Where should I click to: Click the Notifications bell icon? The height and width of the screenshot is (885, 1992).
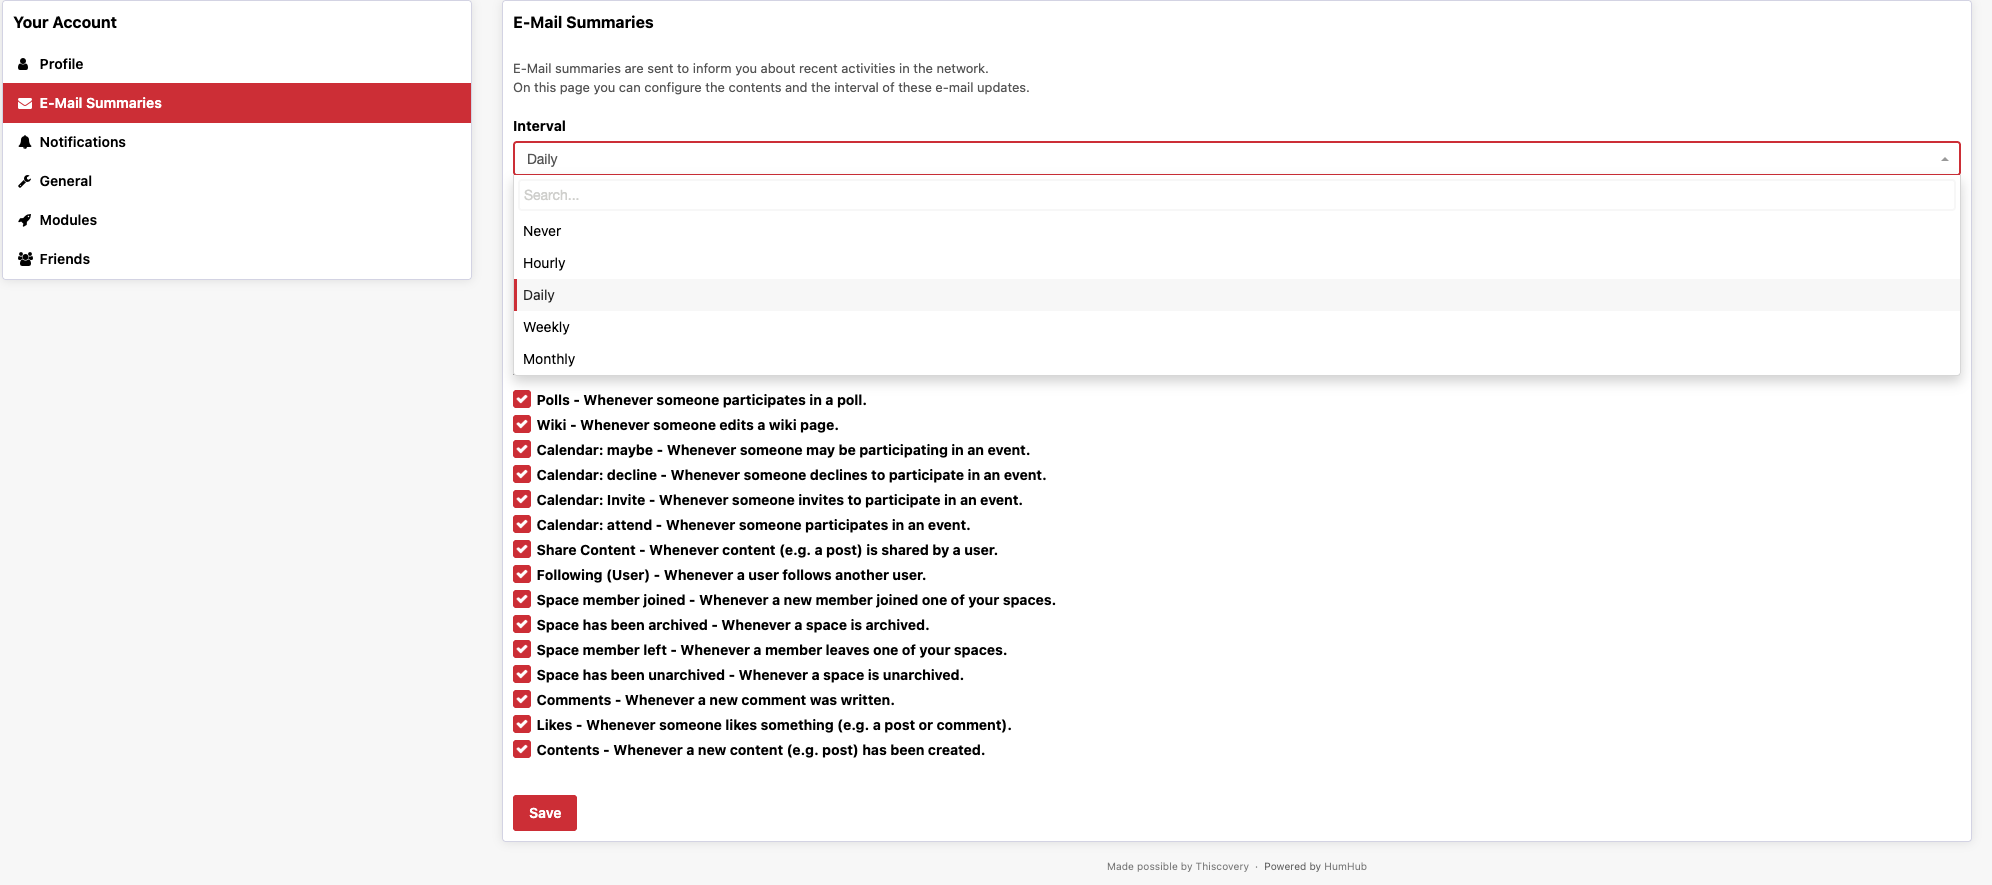[25, 142]
